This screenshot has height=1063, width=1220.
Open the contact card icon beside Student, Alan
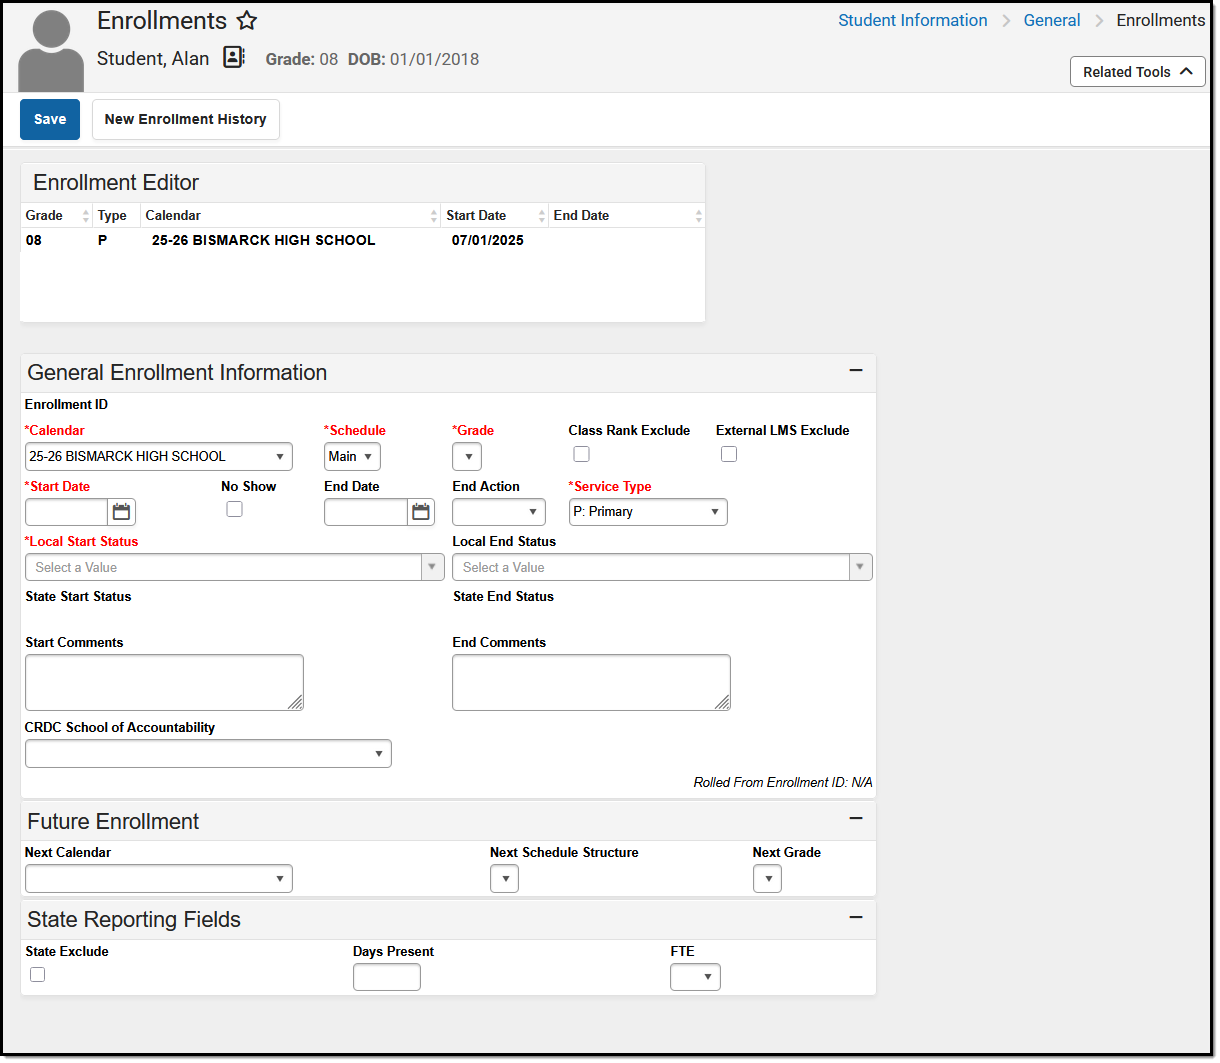click(233, 57)
